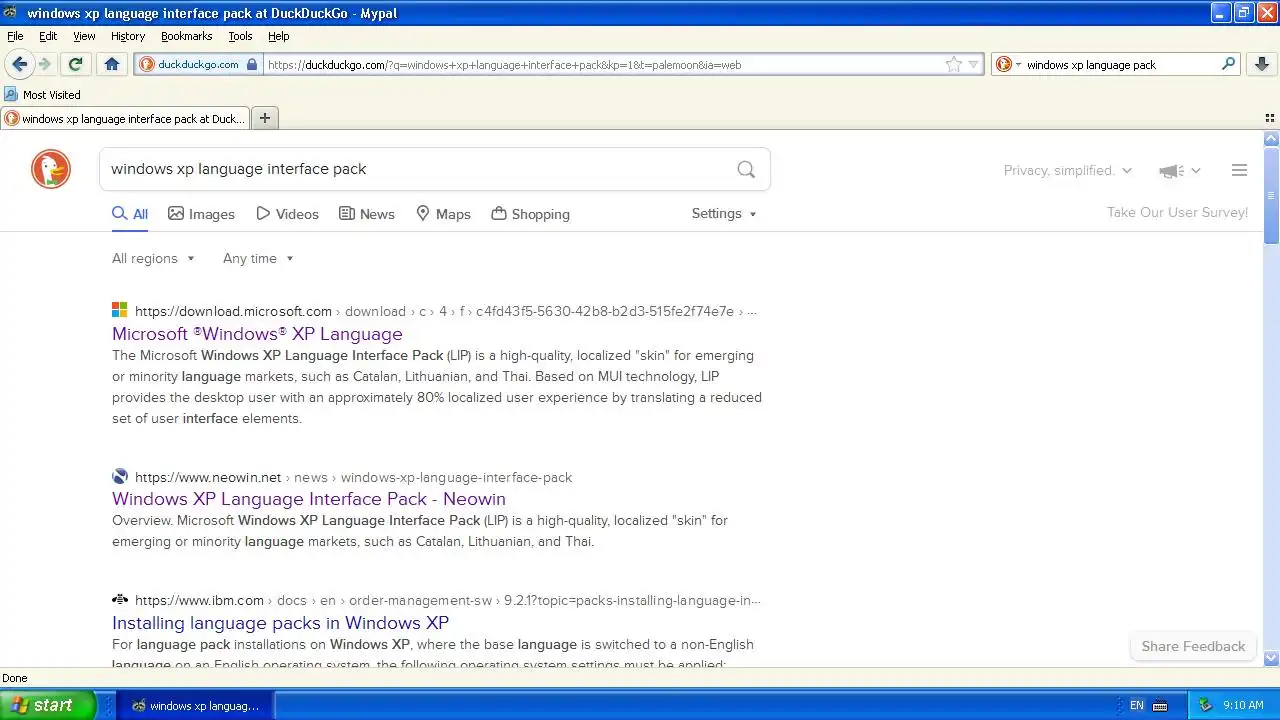
Task: Click the DuckDuckGo duck logo
Action: click(51, 169)
